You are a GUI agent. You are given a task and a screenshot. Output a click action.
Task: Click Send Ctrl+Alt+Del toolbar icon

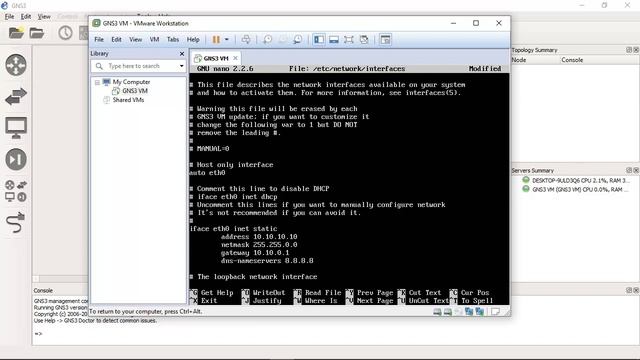click(x=246, y=40)
